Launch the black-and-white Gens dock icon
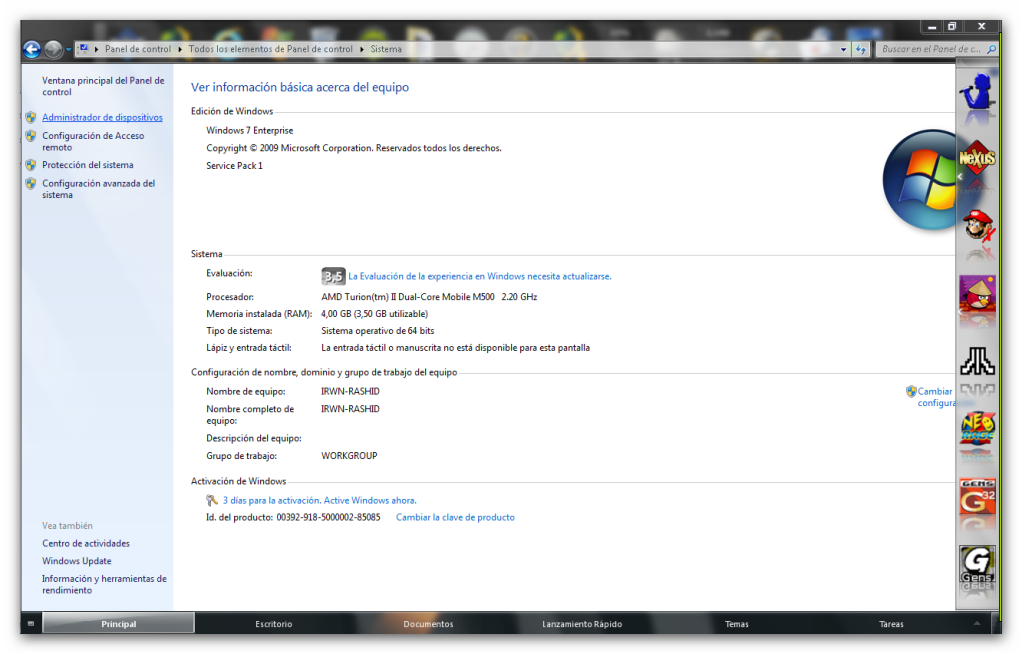 (x=977, y=564)
